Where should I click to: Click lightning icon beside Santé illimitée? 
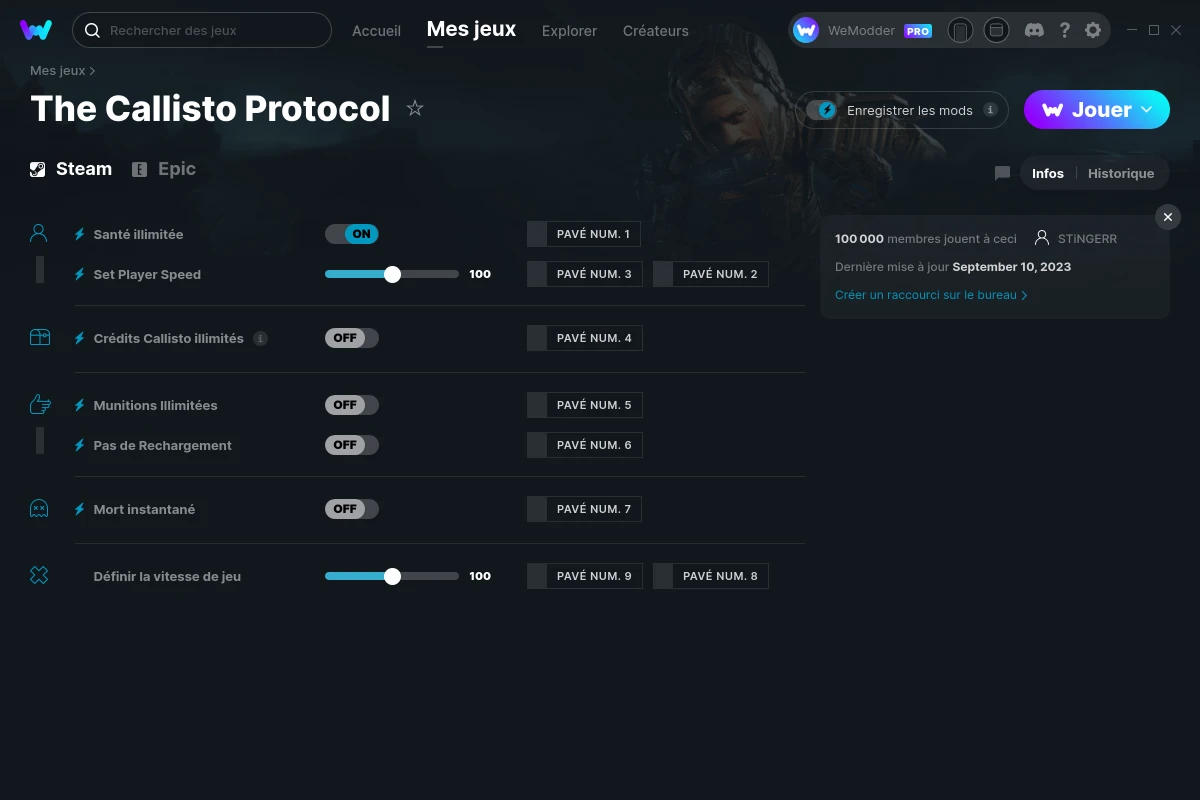pyautogui.click(x=79, y=234)
